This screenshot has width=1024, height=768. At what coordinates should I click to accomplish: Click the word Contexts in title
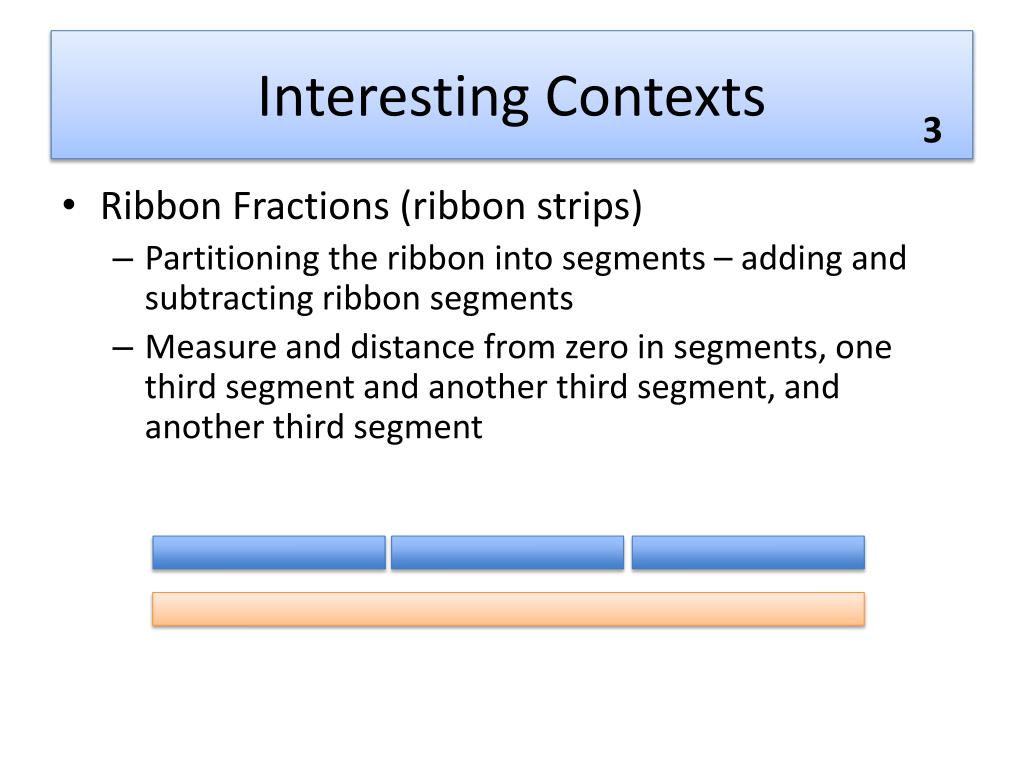[x=654, y=97]
